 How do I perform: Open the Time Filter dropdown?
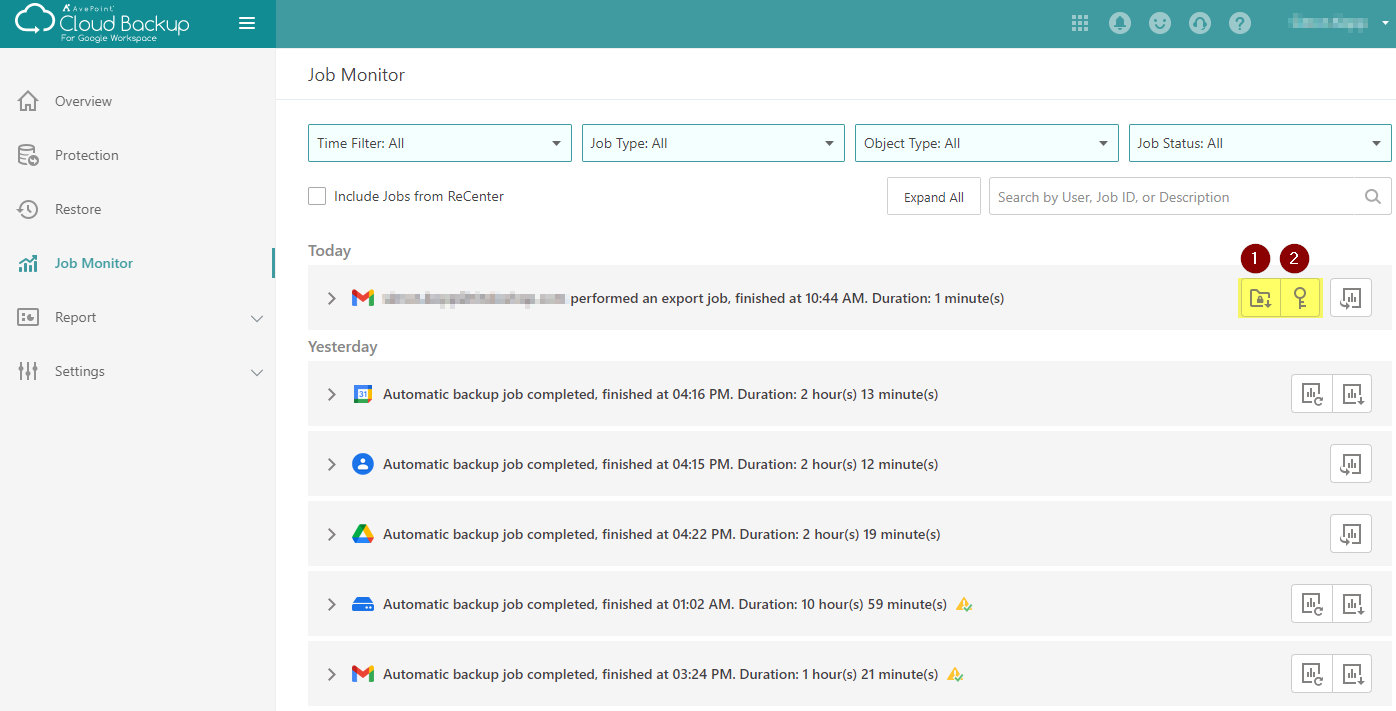(x=439, y=143)
